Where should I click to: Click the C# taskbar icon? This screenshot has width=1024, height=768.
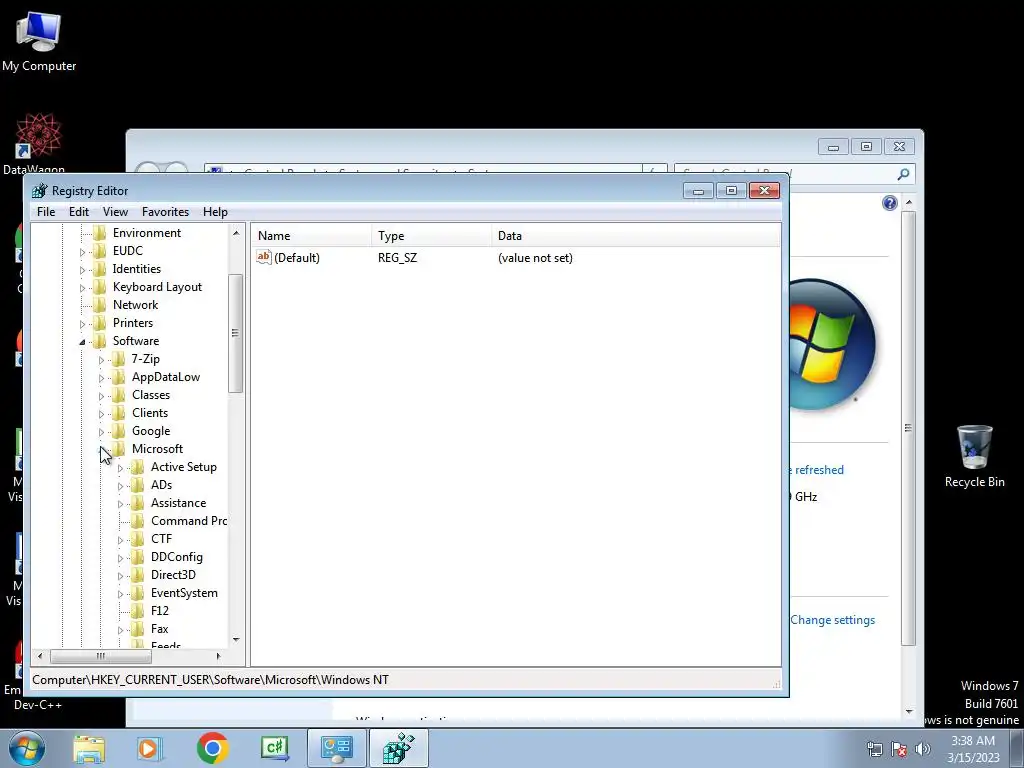click(274, 748)
